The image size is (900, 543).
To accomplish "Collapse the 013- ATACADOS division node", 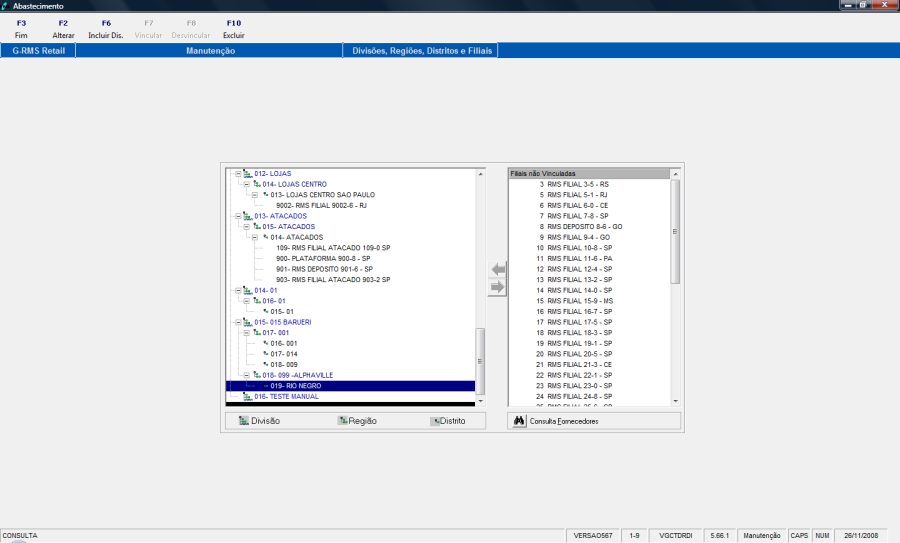I will click(238, 216).
